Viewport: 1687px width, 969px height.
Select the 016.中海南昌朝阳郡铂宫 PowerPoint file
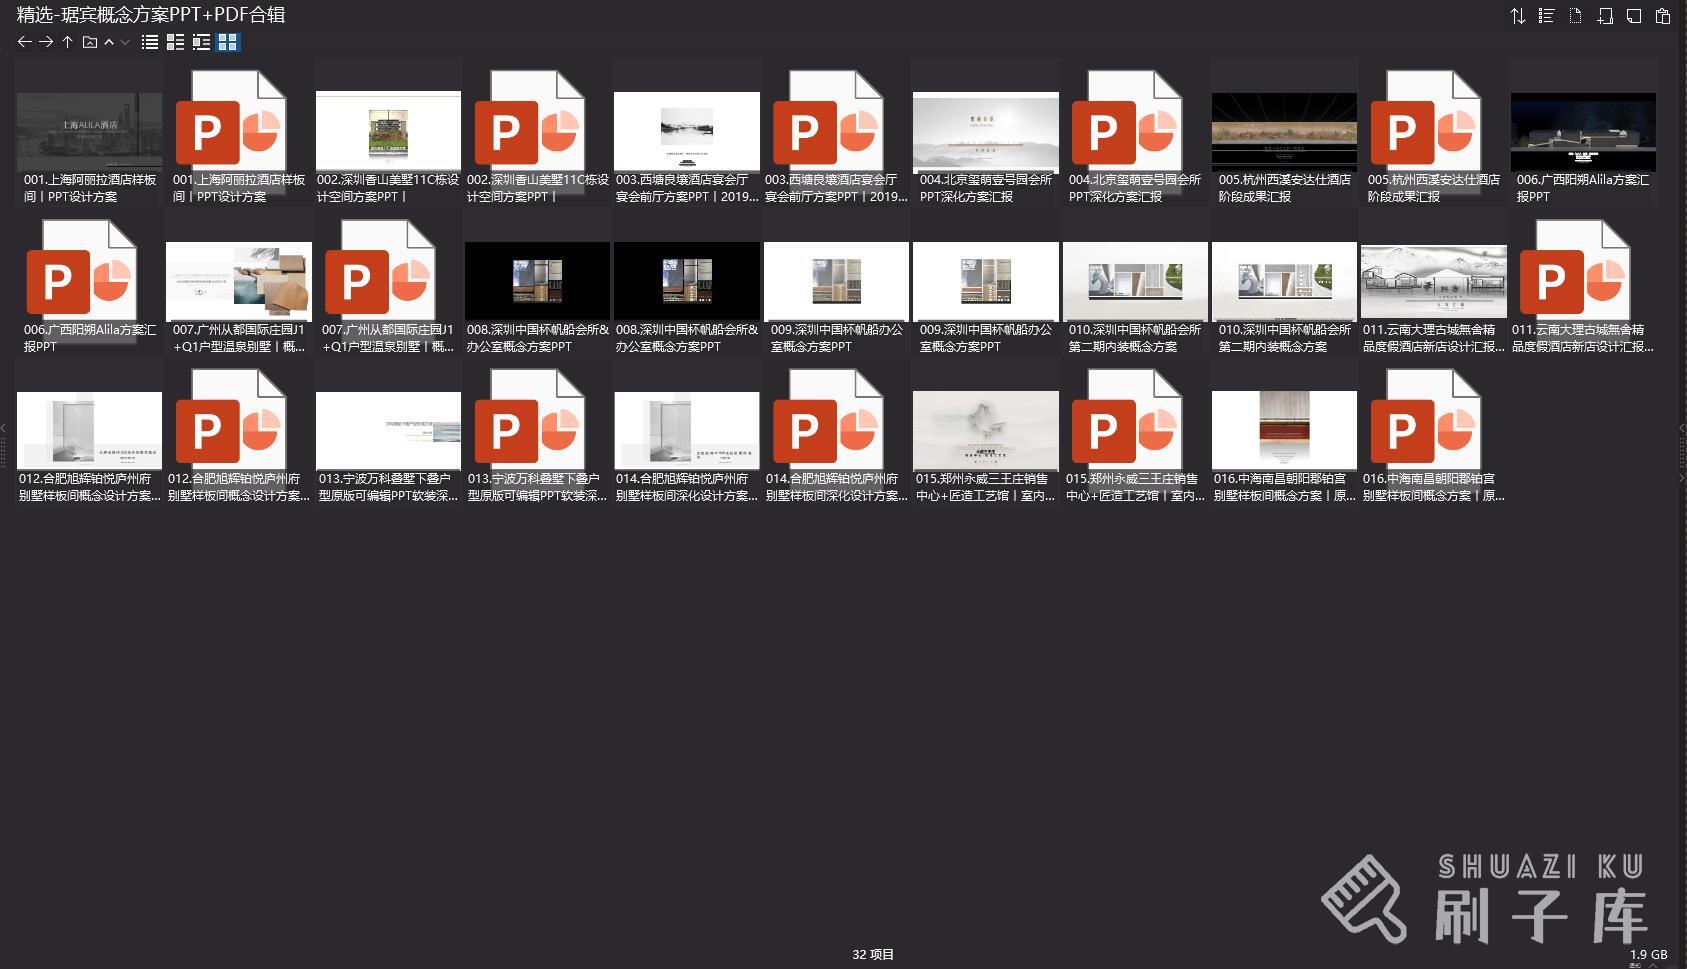click(1433, 431)
